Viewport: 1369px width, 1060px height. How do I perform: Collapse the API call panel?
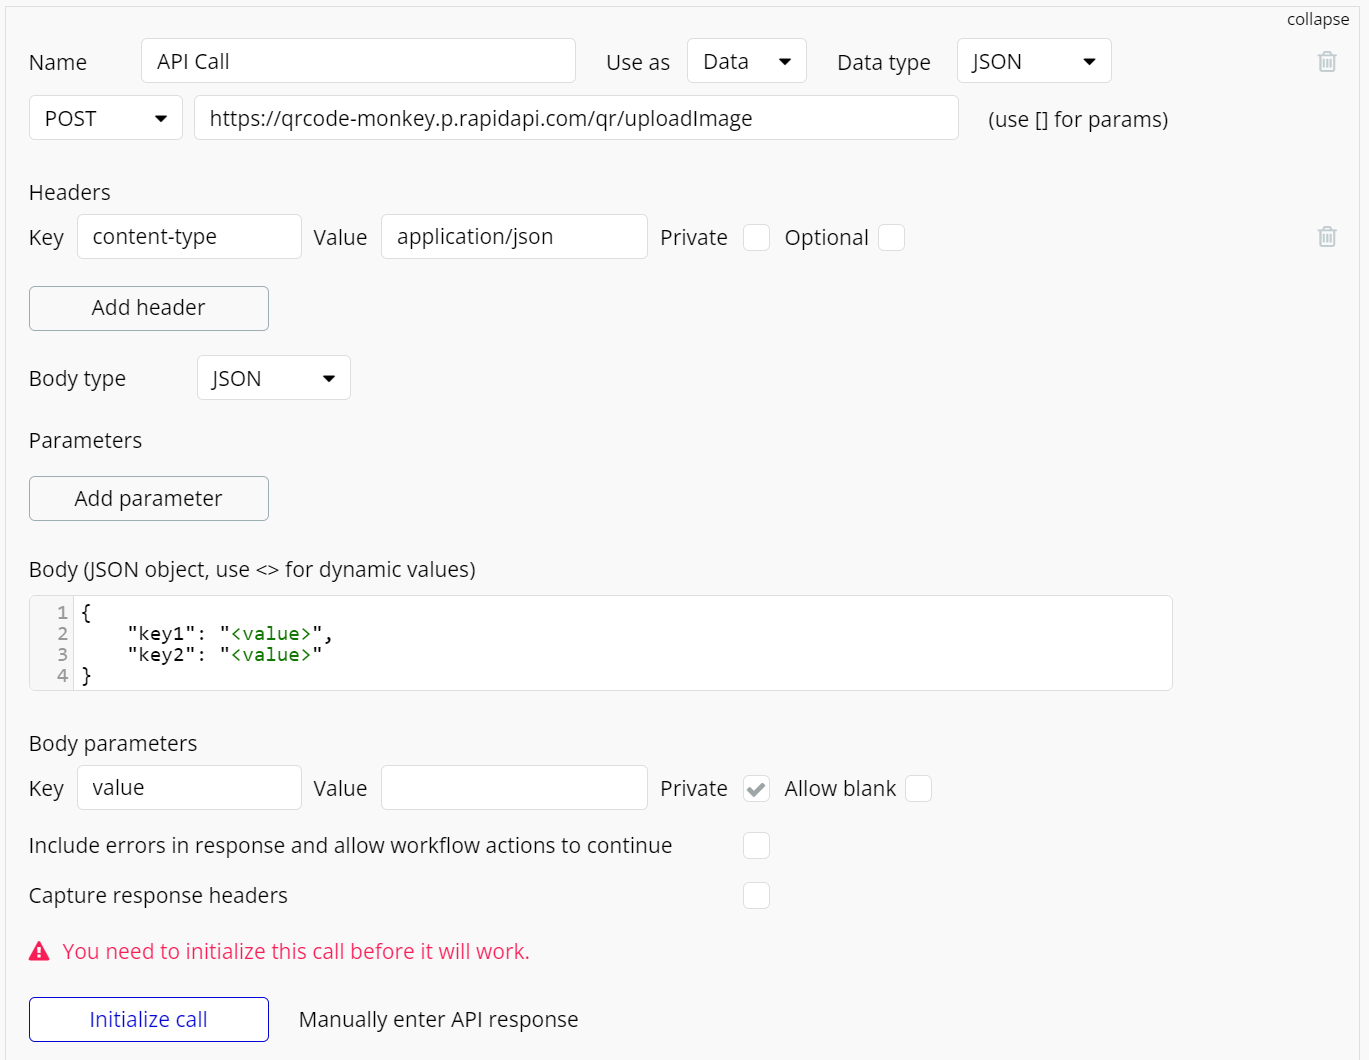1317,20
